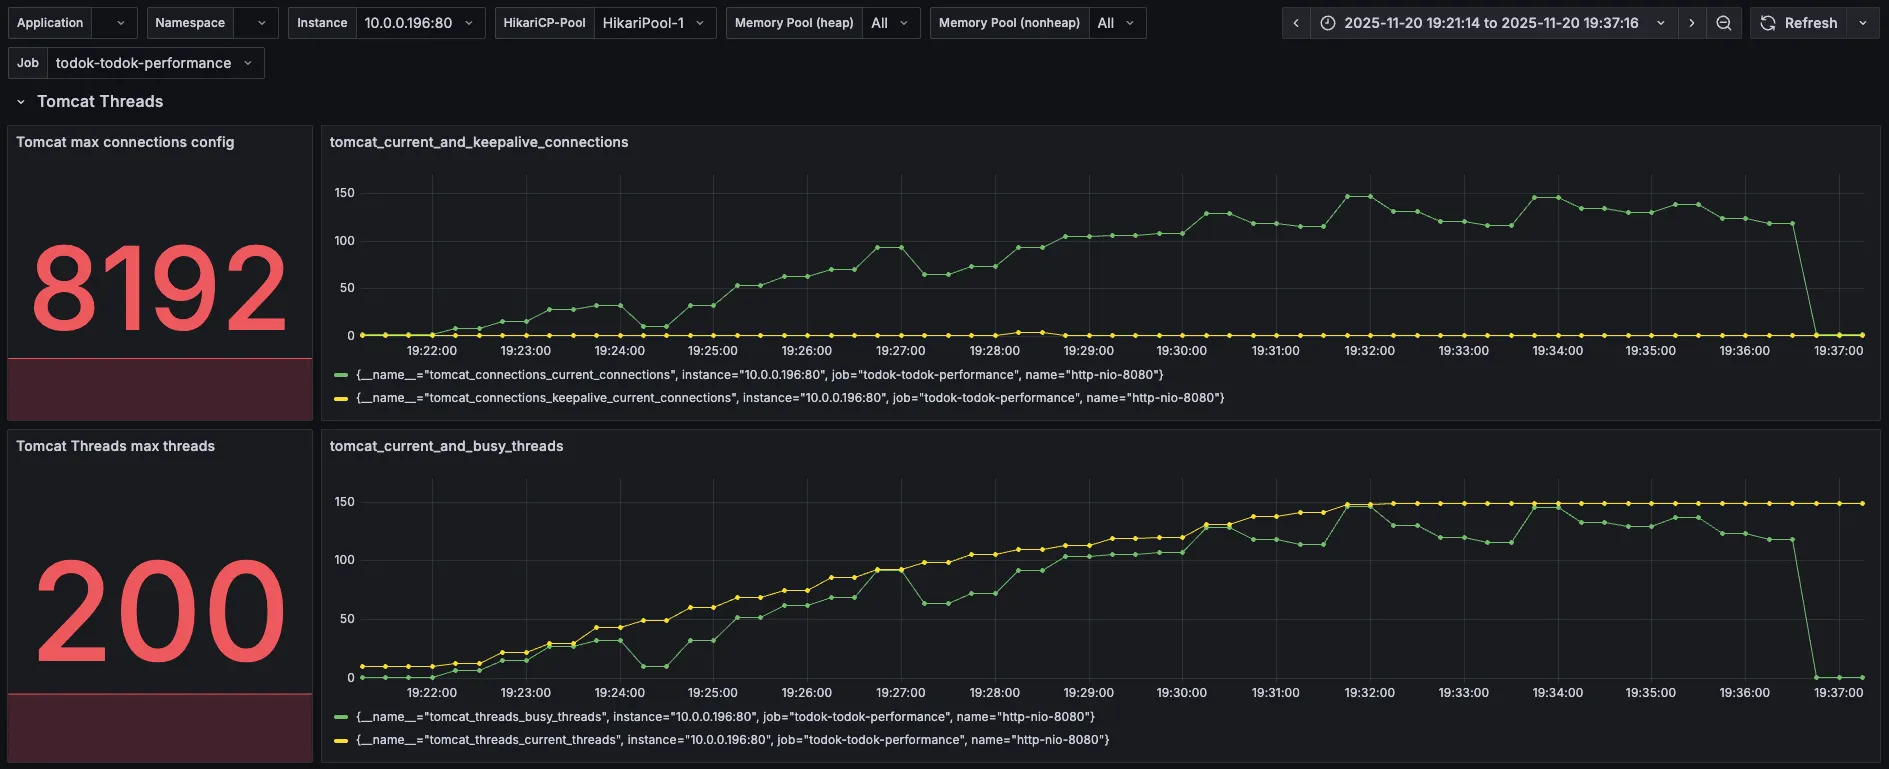The height and width of the screenshot is (769, 1889).
Task: Open the tomcat_current_and_busy_threads panel title
Action: pyautogui.click(x=446, y=446)
